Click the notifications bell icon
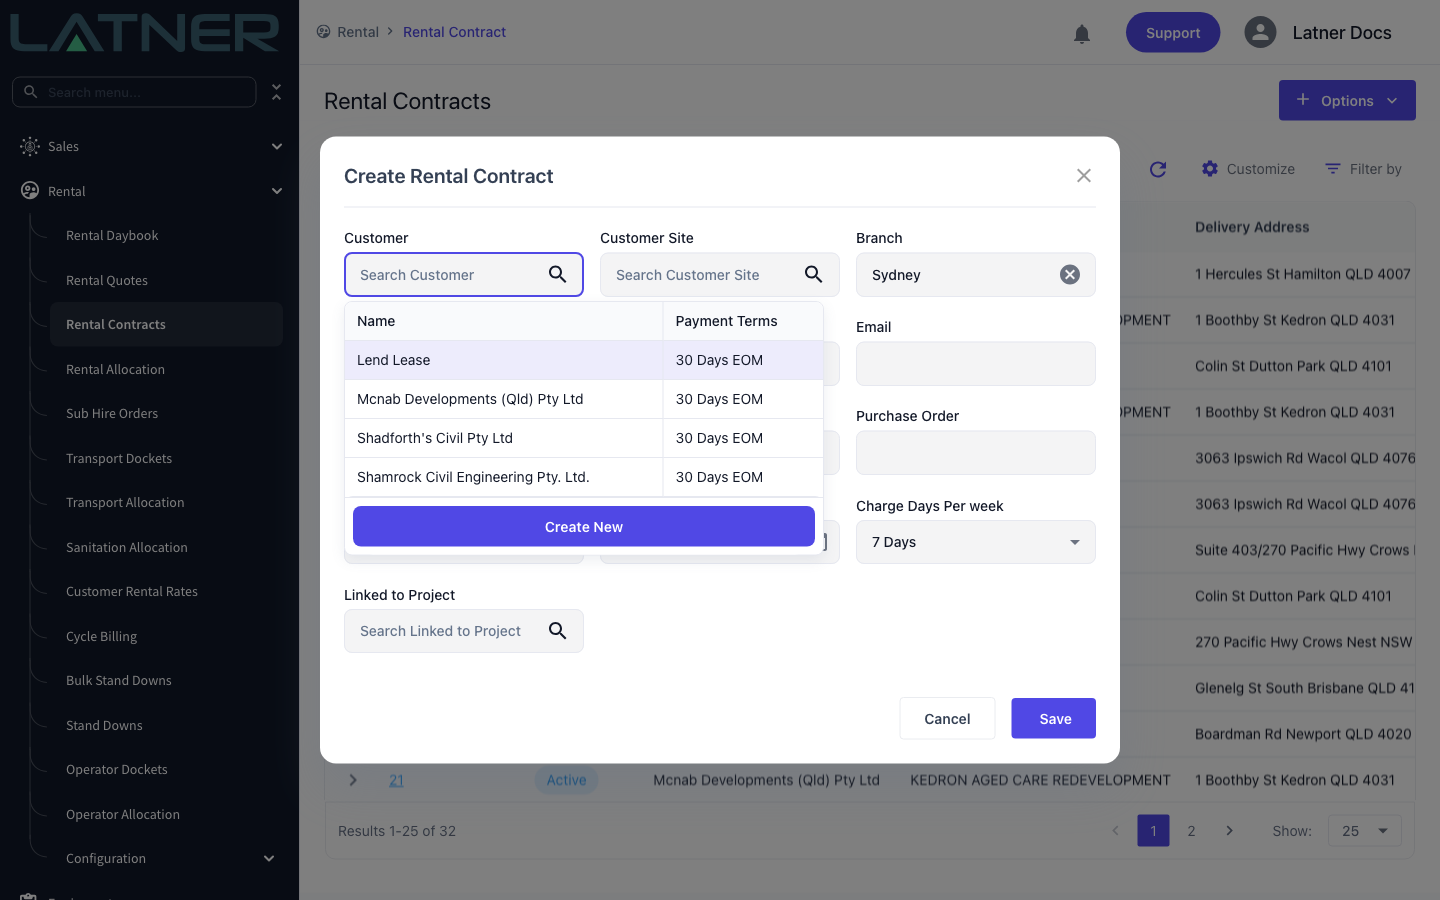This screenshot has height=900, width=1440. 1082,34
